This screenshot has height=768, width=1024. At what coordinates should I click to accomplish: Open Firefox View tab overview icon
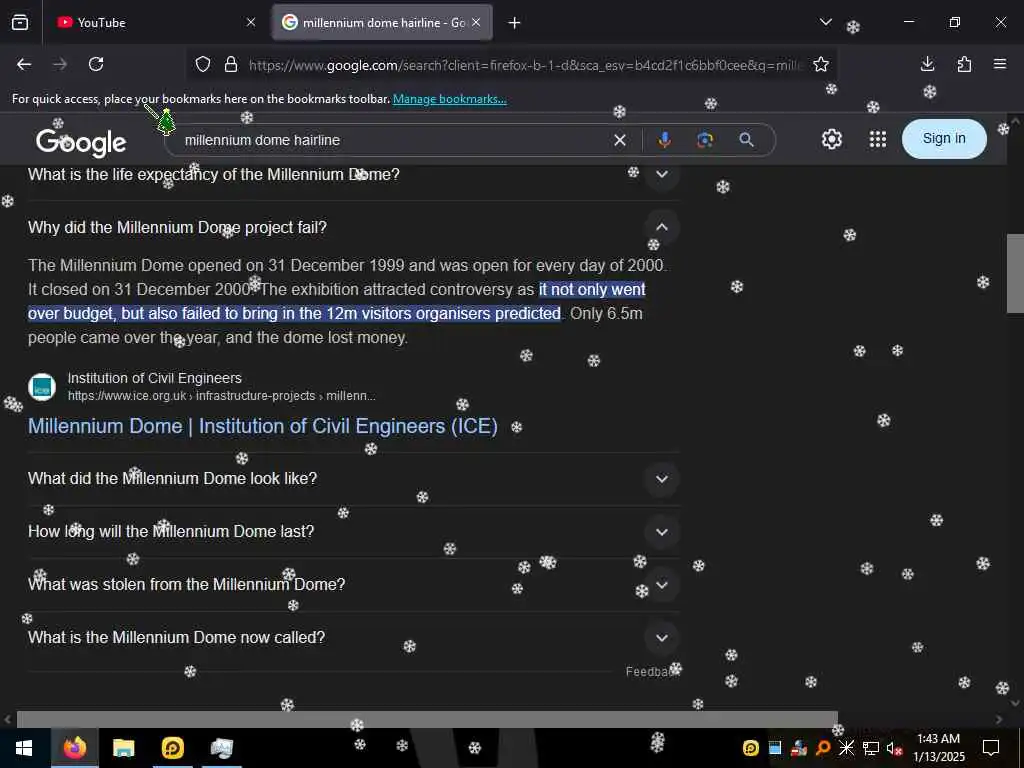[x=20, y=23]
